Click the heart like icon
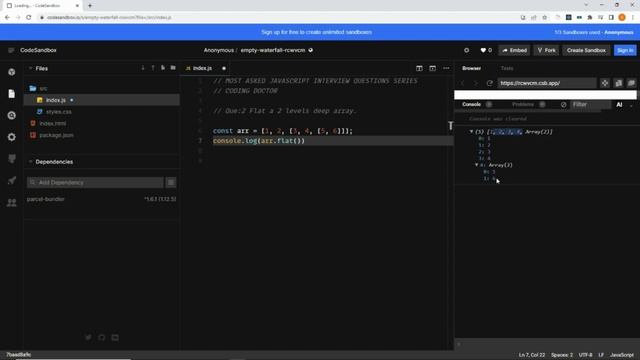Screen dimensions: 640x360 click(483, 50)
